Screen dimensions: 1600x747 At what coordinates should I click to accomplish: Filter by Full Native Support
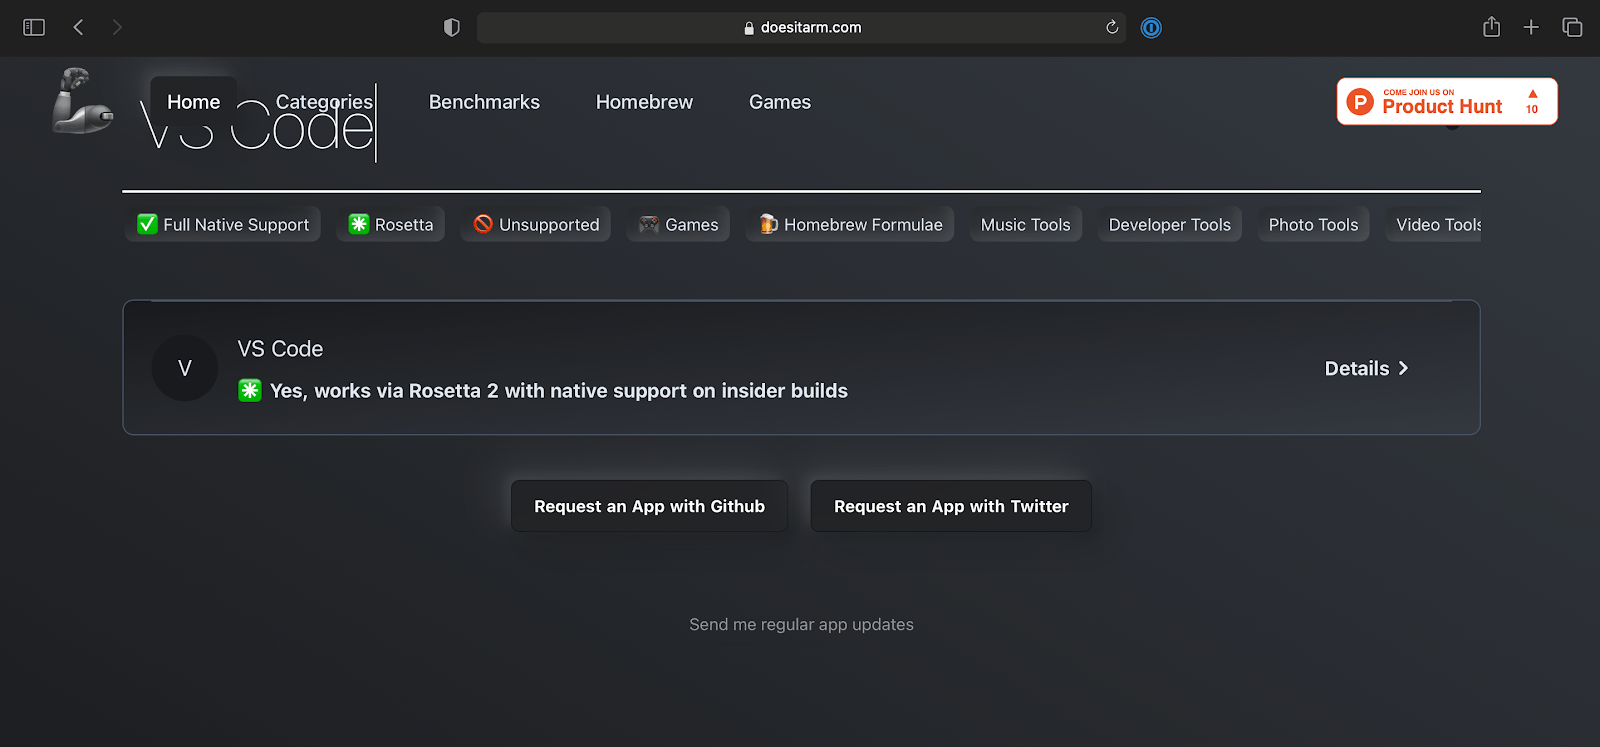[x=223, y=225]
